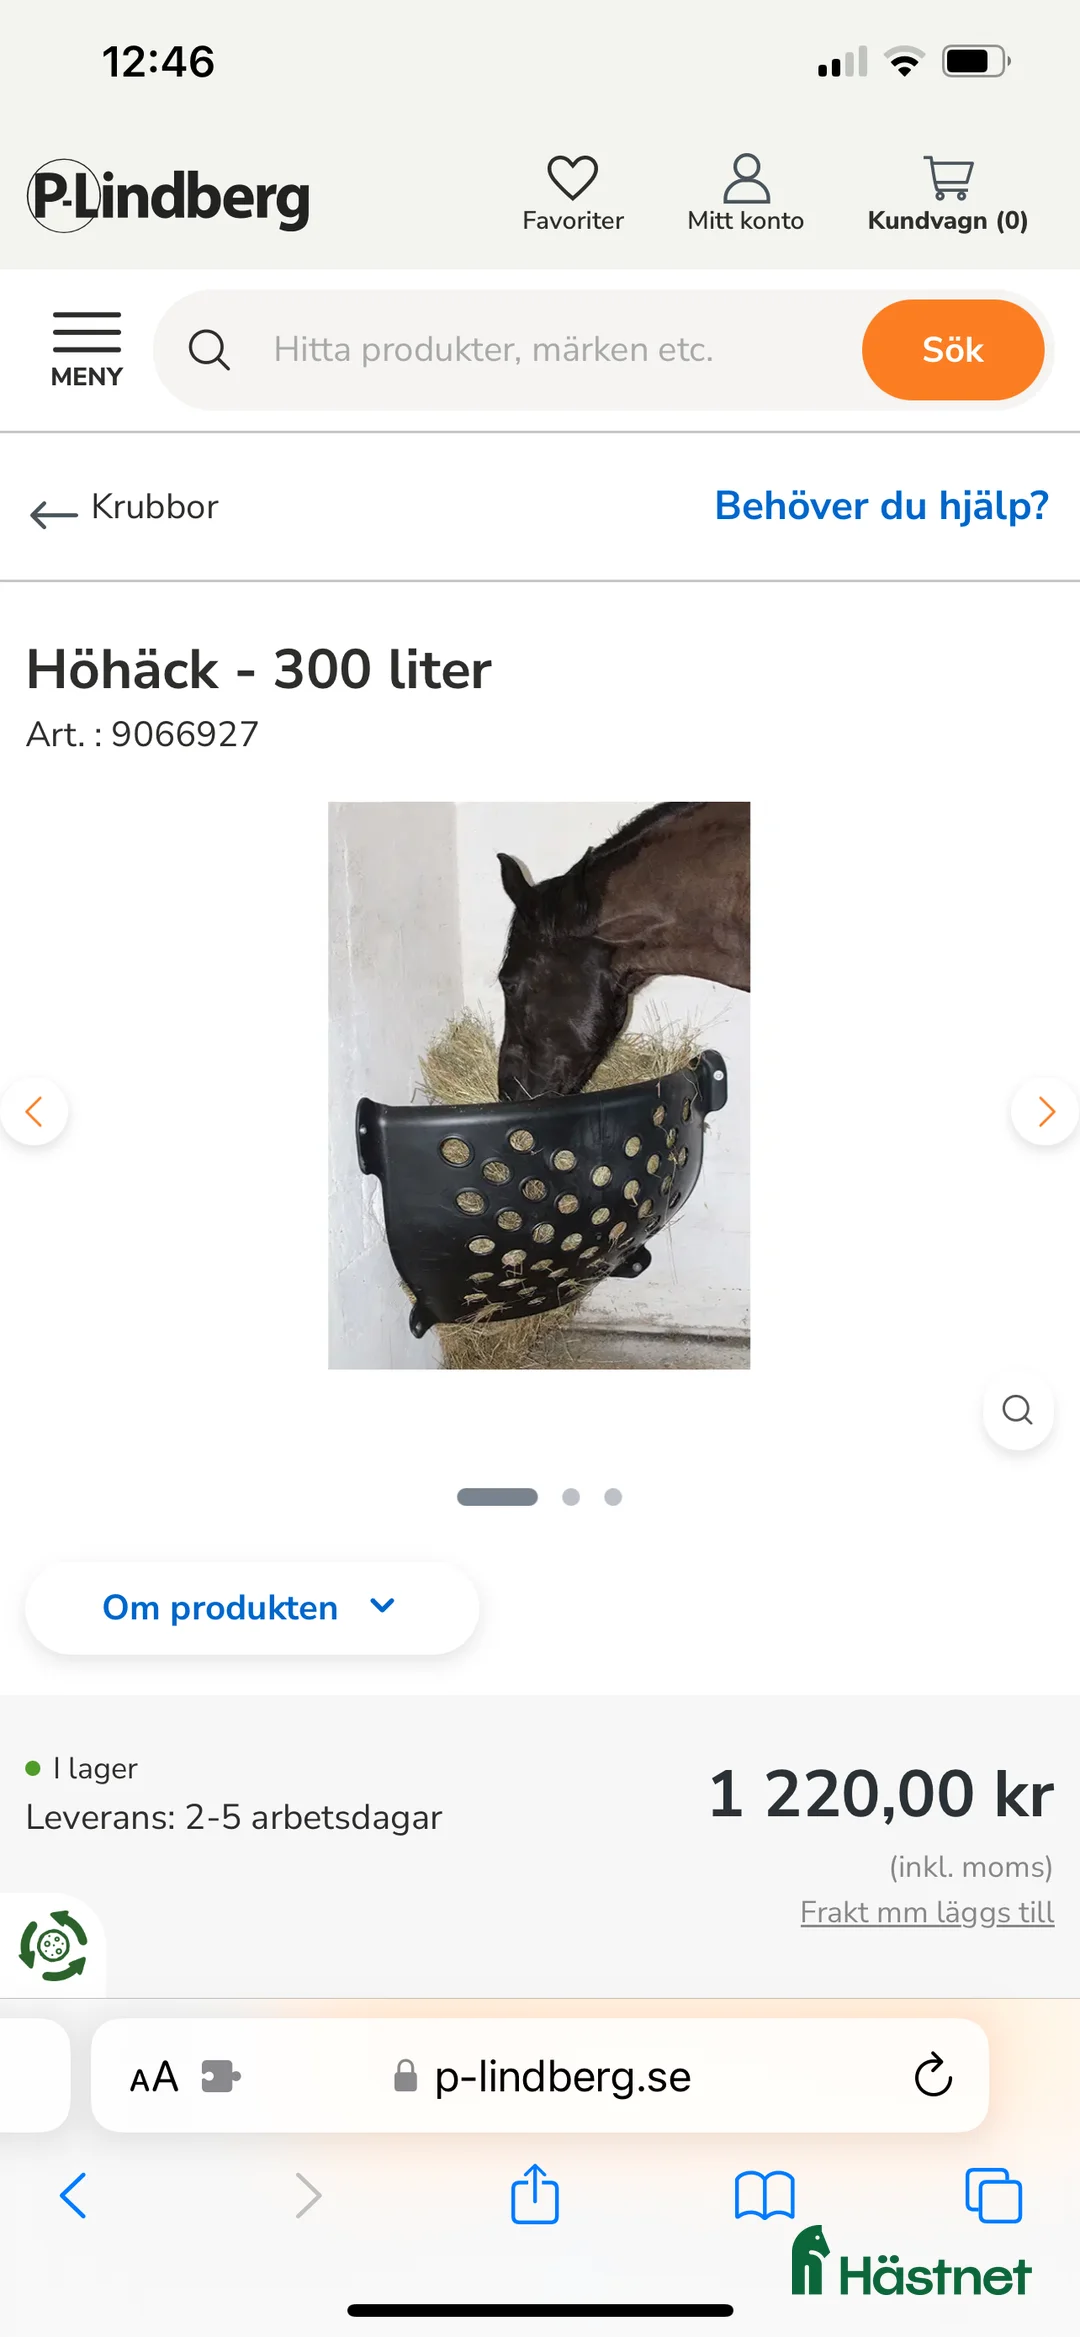The width and height of the screenshot is (1080, 2337).
Task: Click the green cookie settings icon
Action: [53, 1945]
